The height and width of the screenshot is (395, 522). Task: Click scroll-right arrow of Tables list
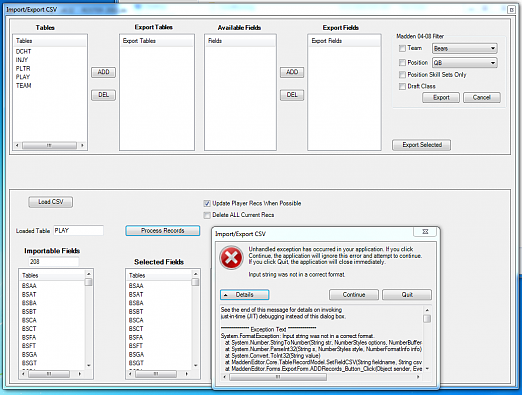pos(82,146)
